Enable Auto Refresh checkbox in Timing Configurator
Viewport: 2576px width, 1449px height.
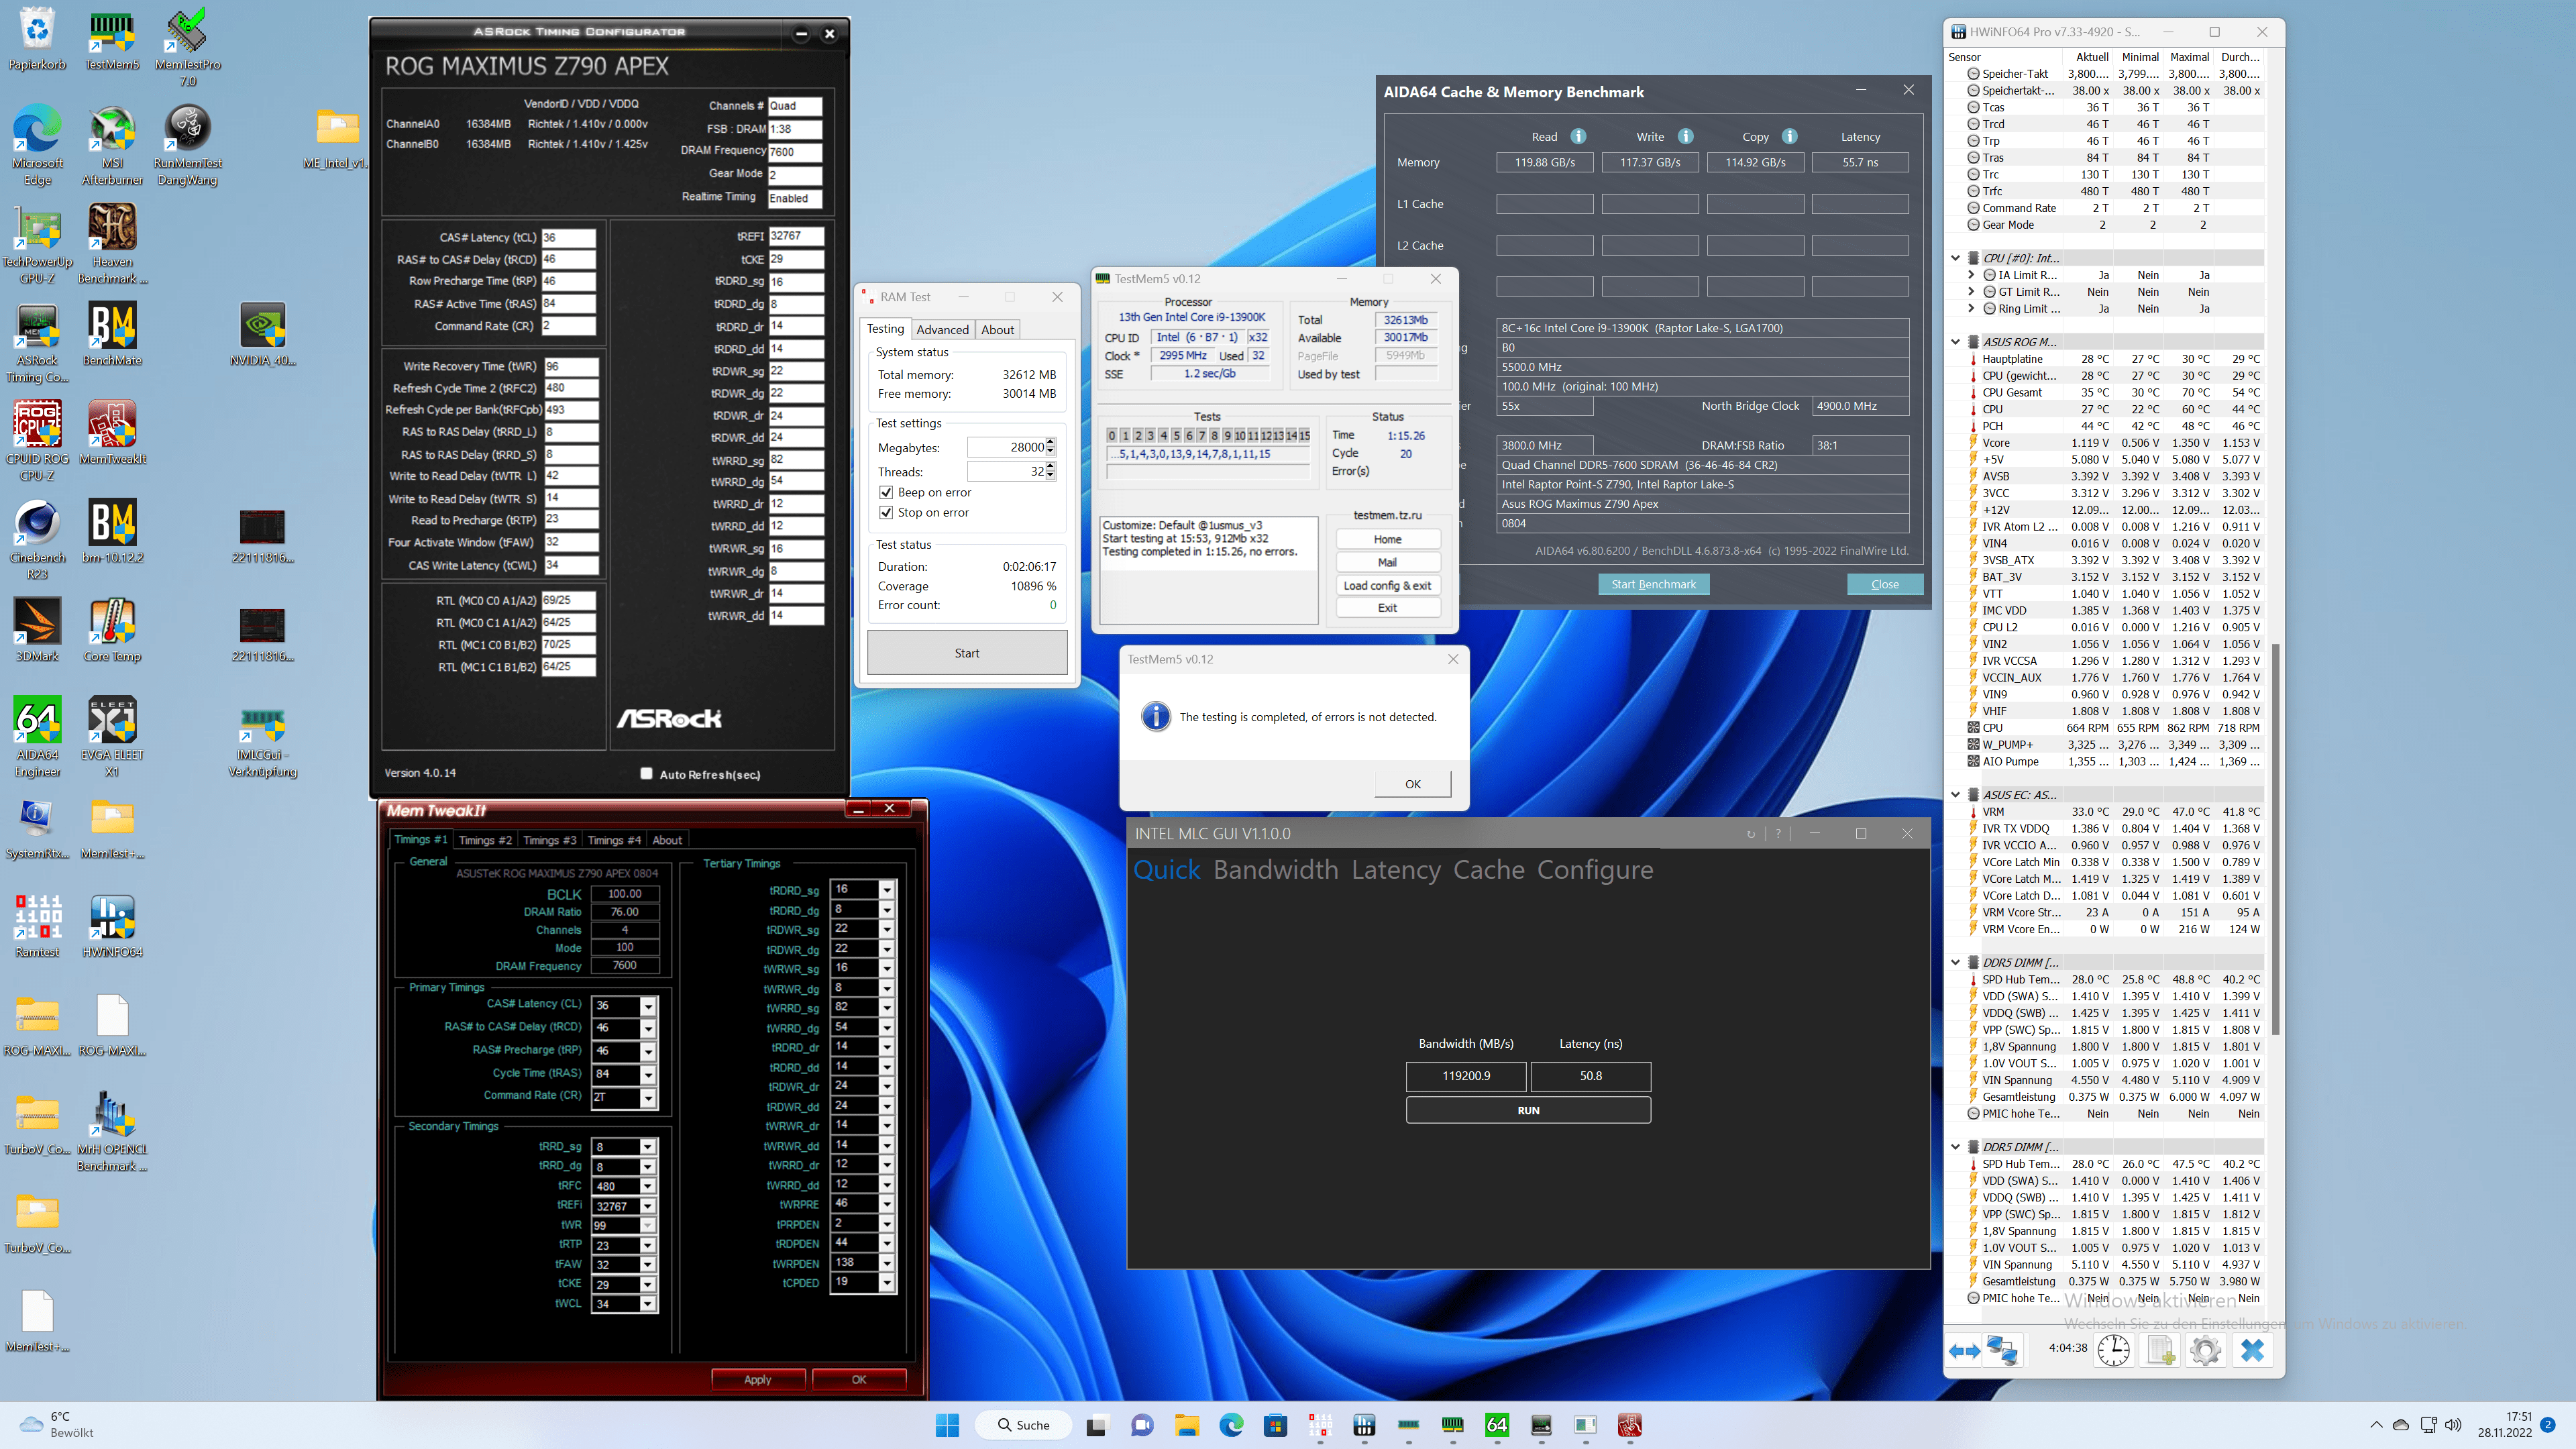646,773
